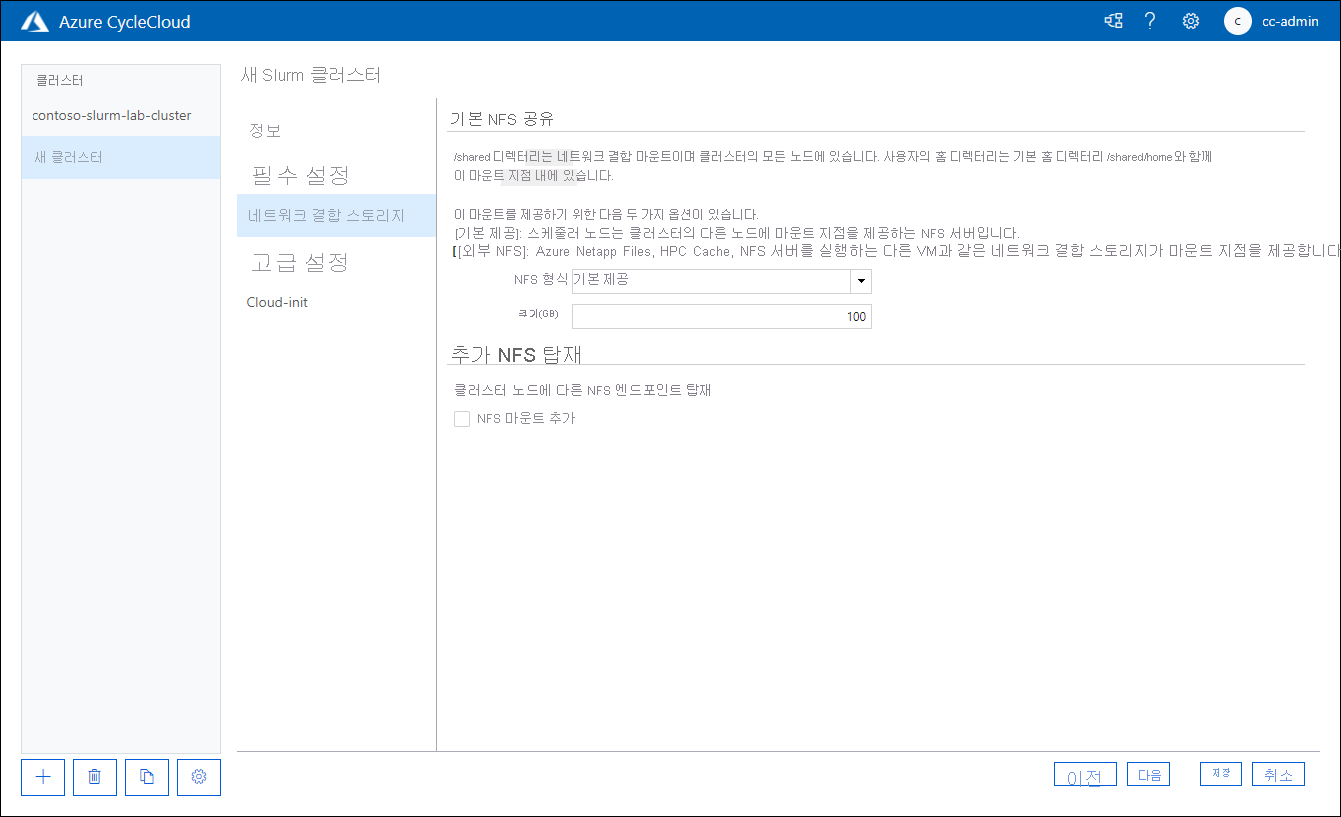
Task: Open the NFS 형식 dropdown
Action: [860, 281]
